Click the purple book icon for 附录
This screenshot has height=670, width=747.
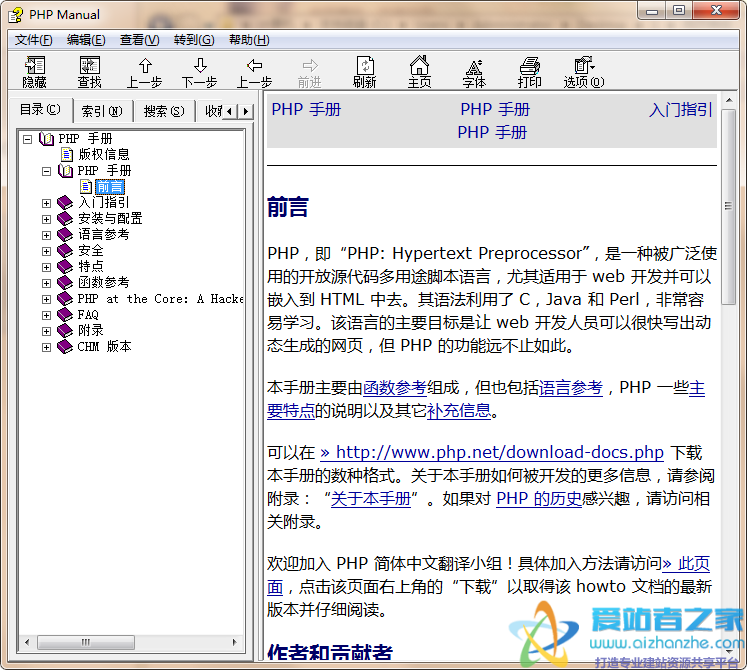tap(65, 331)
